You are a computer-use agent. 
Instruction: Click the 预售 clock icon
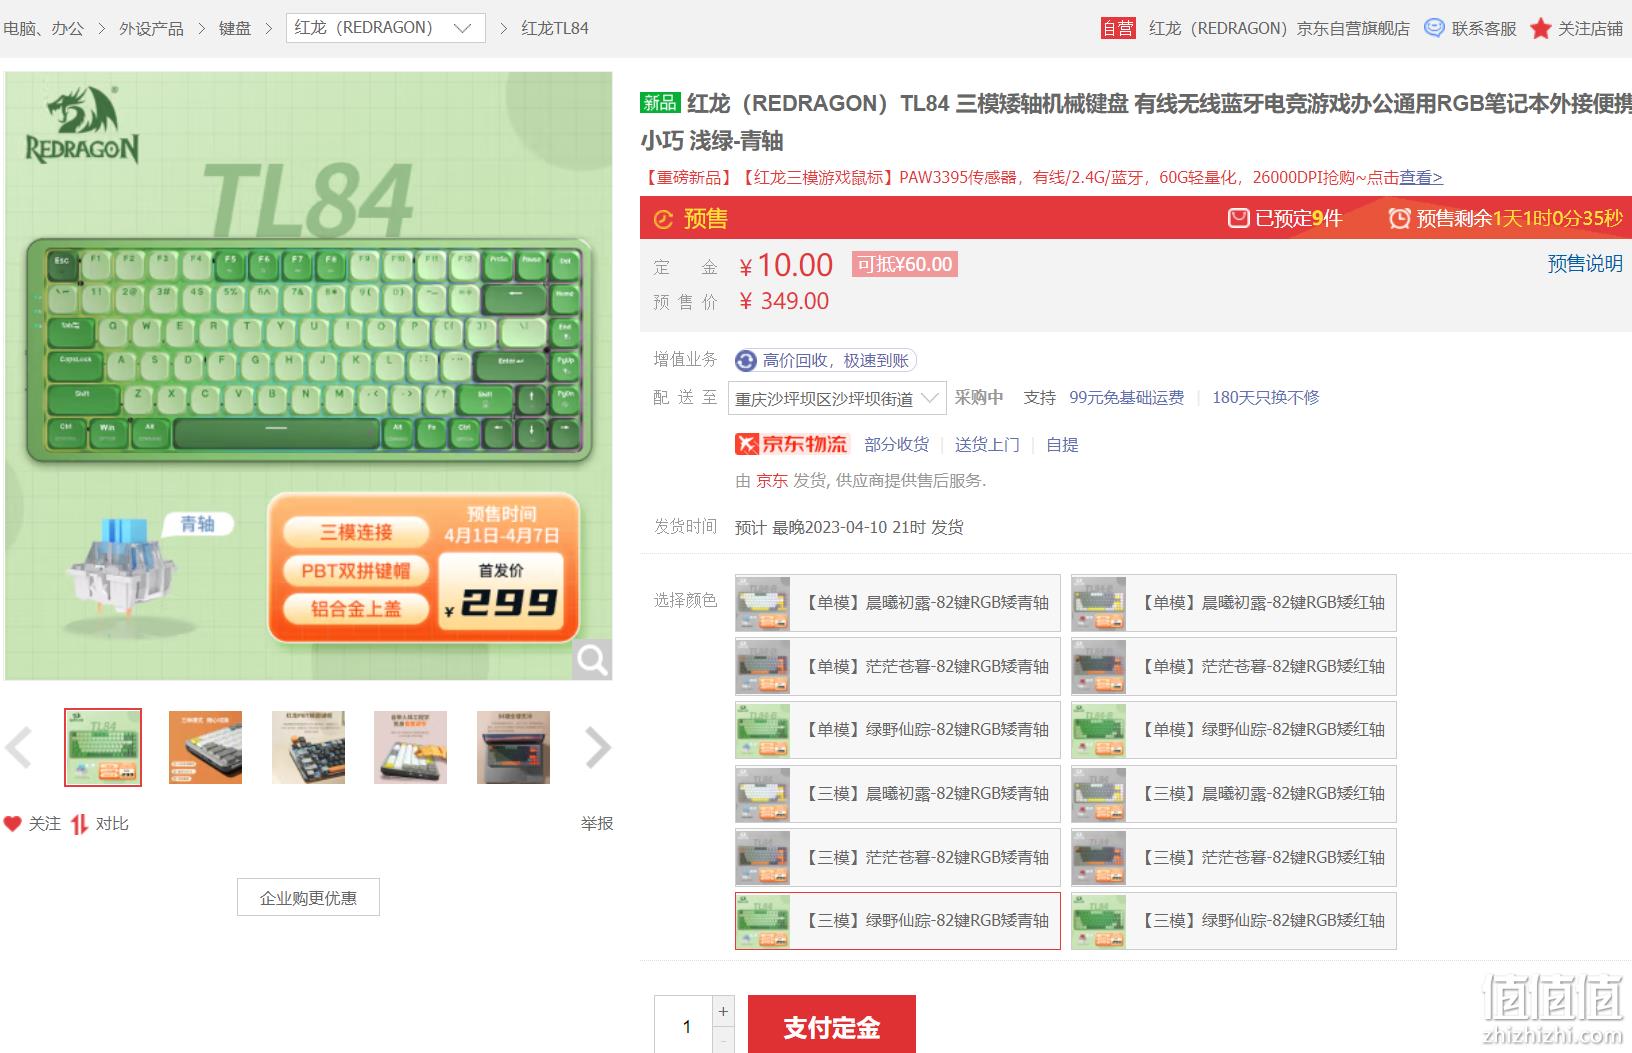pos(663,219)
